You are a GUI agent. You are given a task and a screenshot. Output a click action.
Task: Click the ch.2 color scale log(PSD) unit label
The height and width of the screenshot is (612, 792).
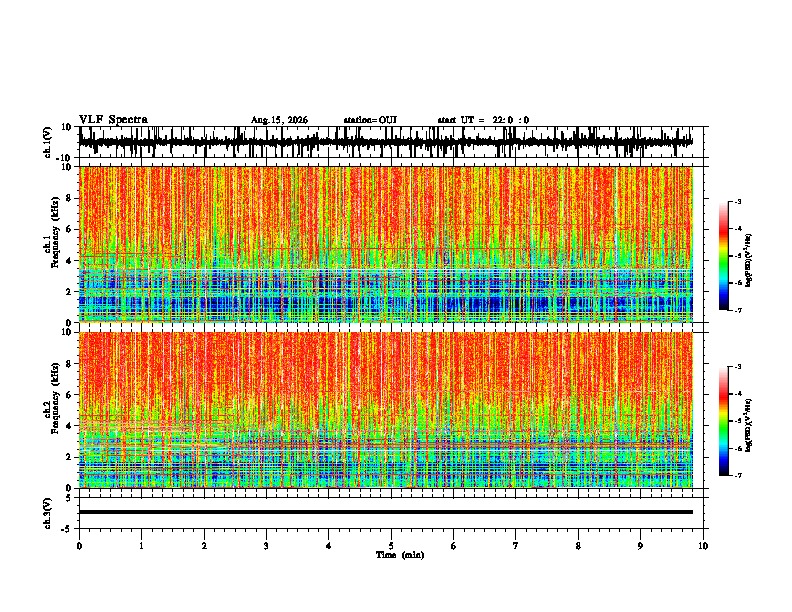tap(749, 425)
